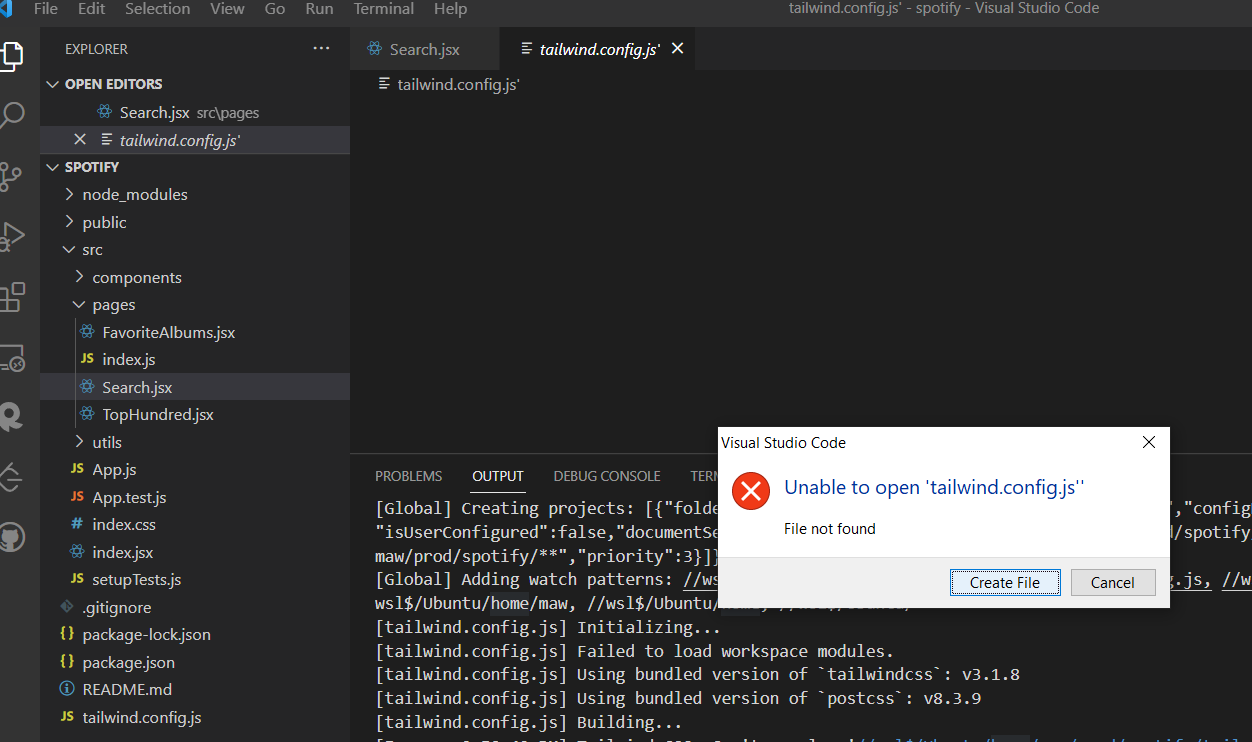Open the Remote Explorer view
The height and width of the screenshot is (742, 1252).
pos(11,357)
